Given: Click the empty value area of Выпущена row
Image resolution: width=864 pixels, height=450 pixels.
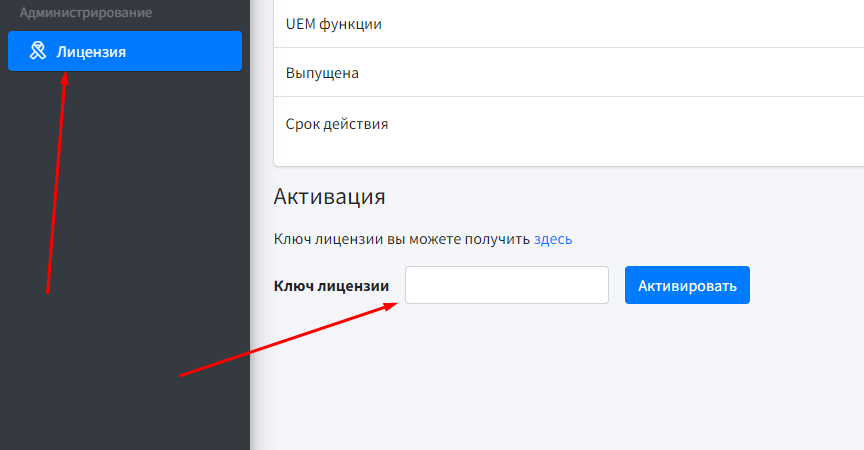Looking at the screenshot, I should pos(650,73).
